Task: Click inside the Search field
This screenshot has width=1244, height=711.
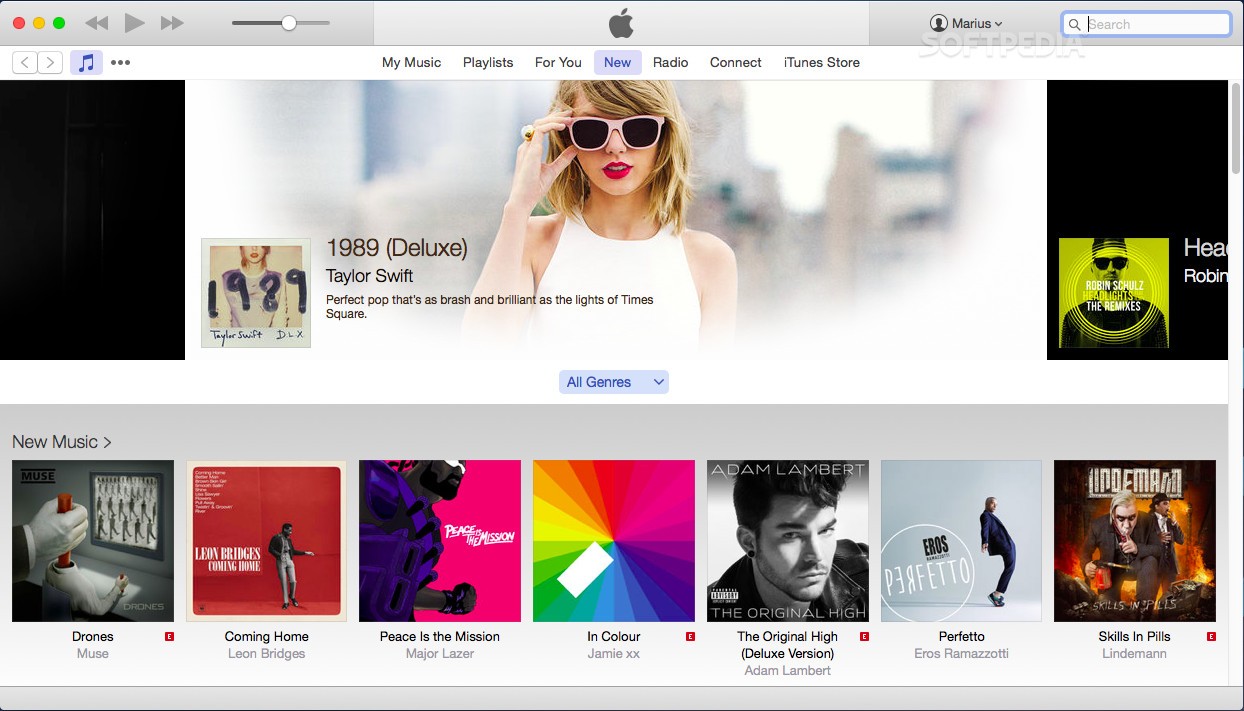Action: point(1150,23)
